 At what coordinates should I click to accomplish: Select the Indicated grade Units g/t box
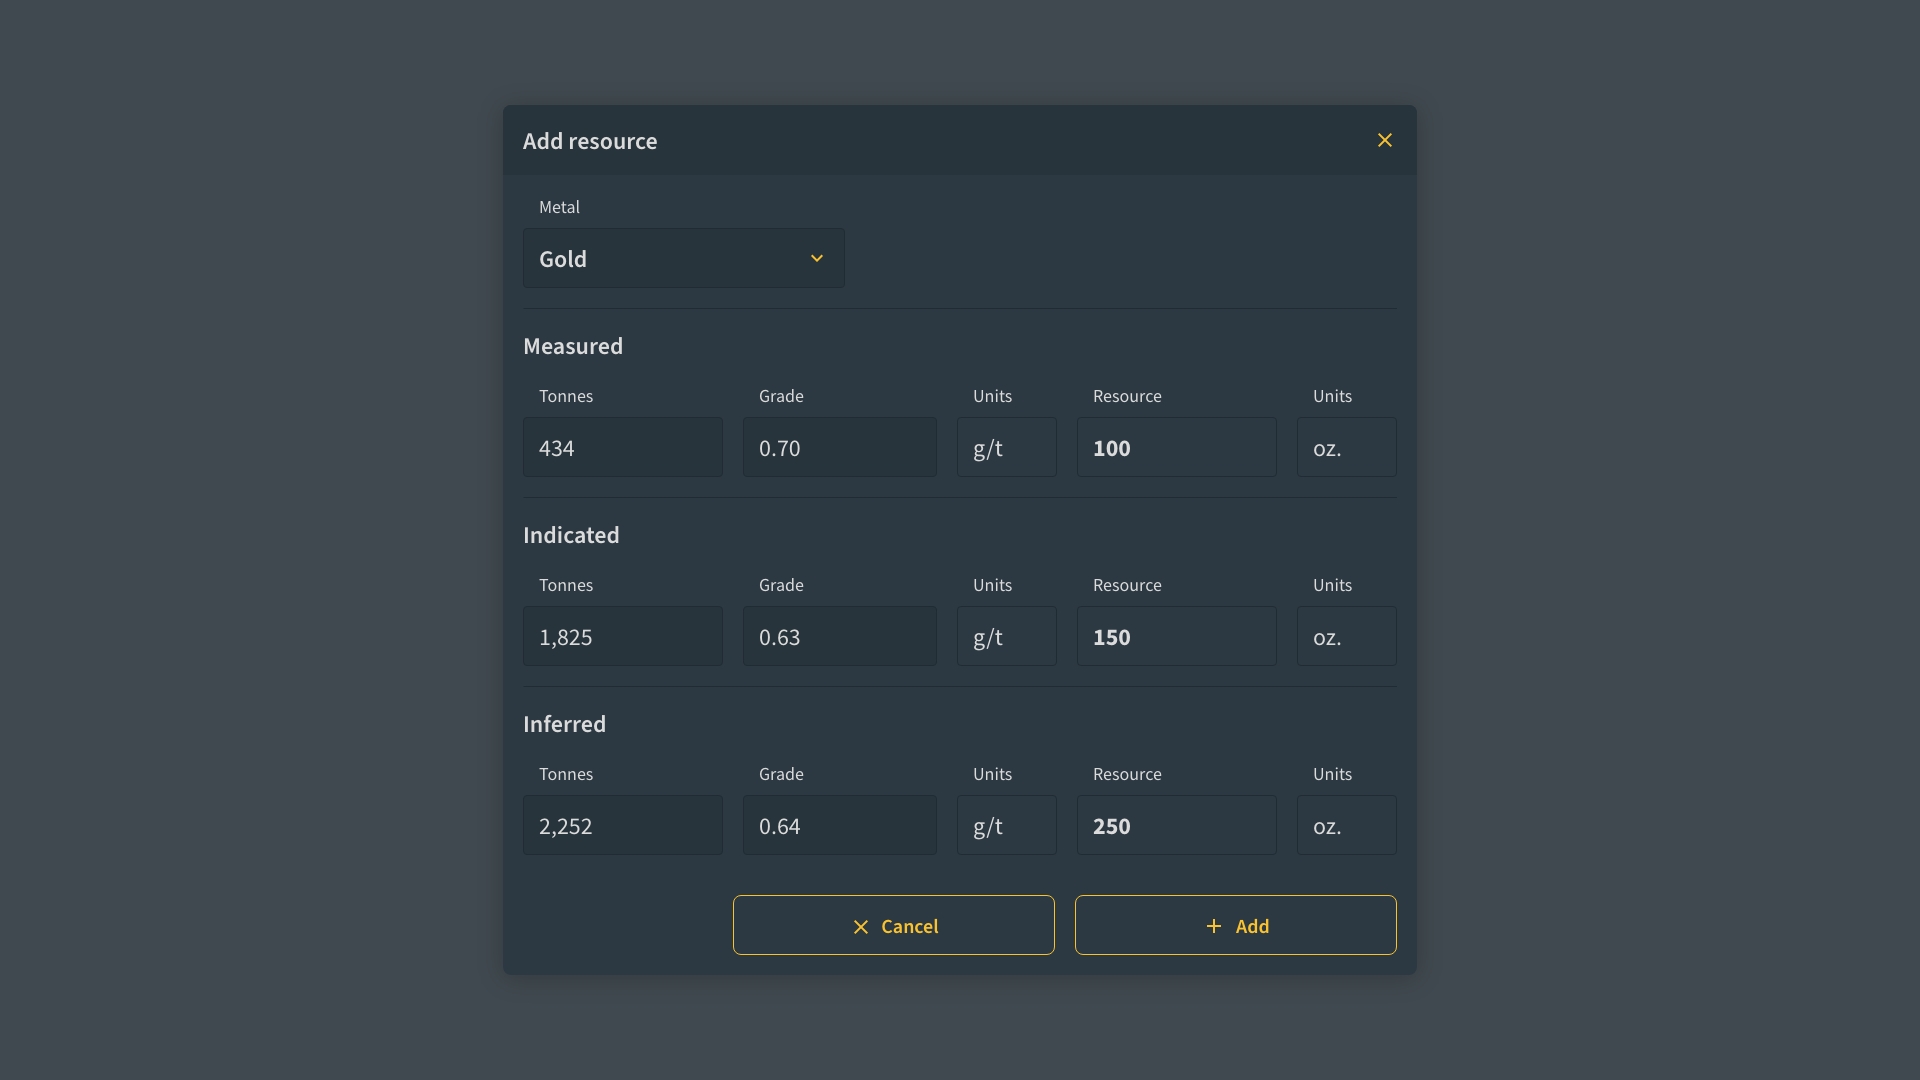click(x=1006, y=636)
